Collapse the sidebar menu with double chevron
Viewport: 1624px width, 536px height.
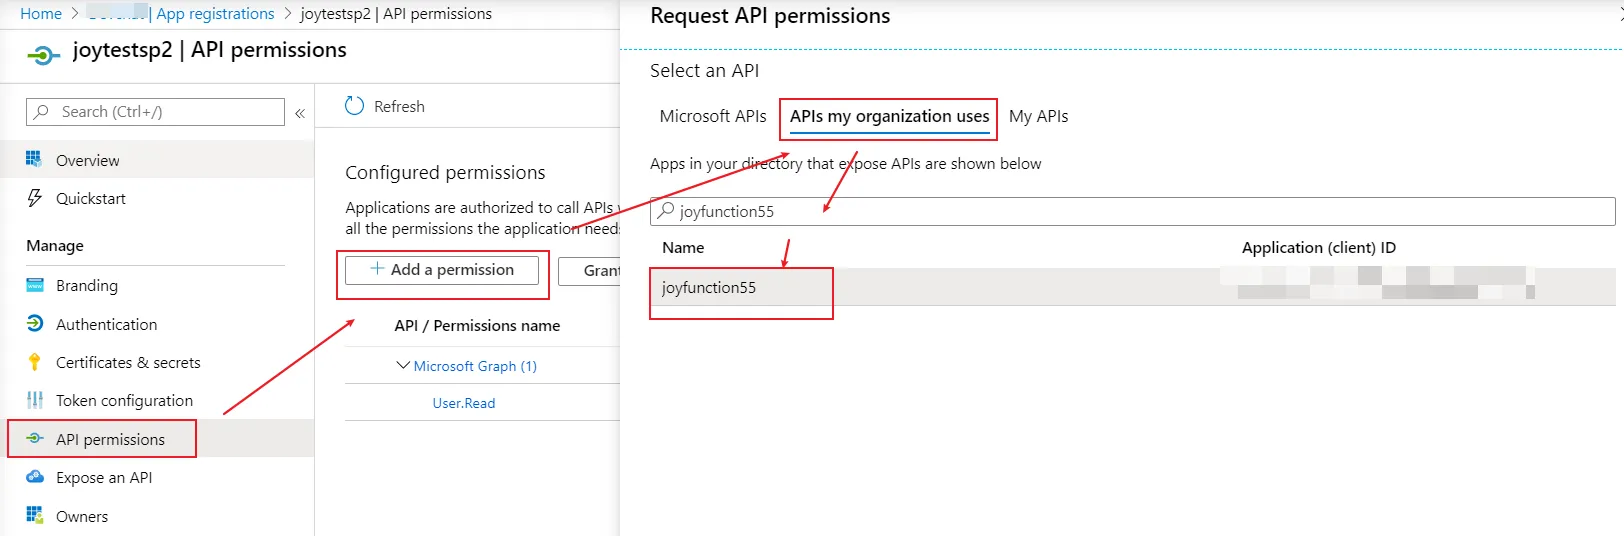(300, 113)
